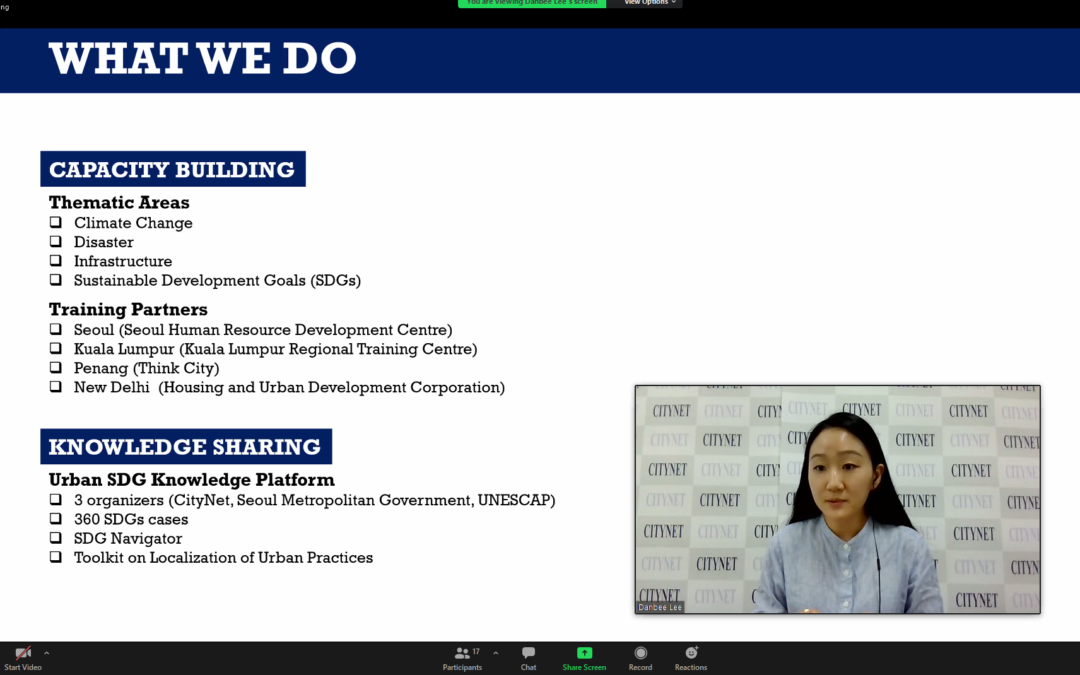Click the "3 organizers" bullet line
This screenshot has width=1080, height=675.
[315, 500]
